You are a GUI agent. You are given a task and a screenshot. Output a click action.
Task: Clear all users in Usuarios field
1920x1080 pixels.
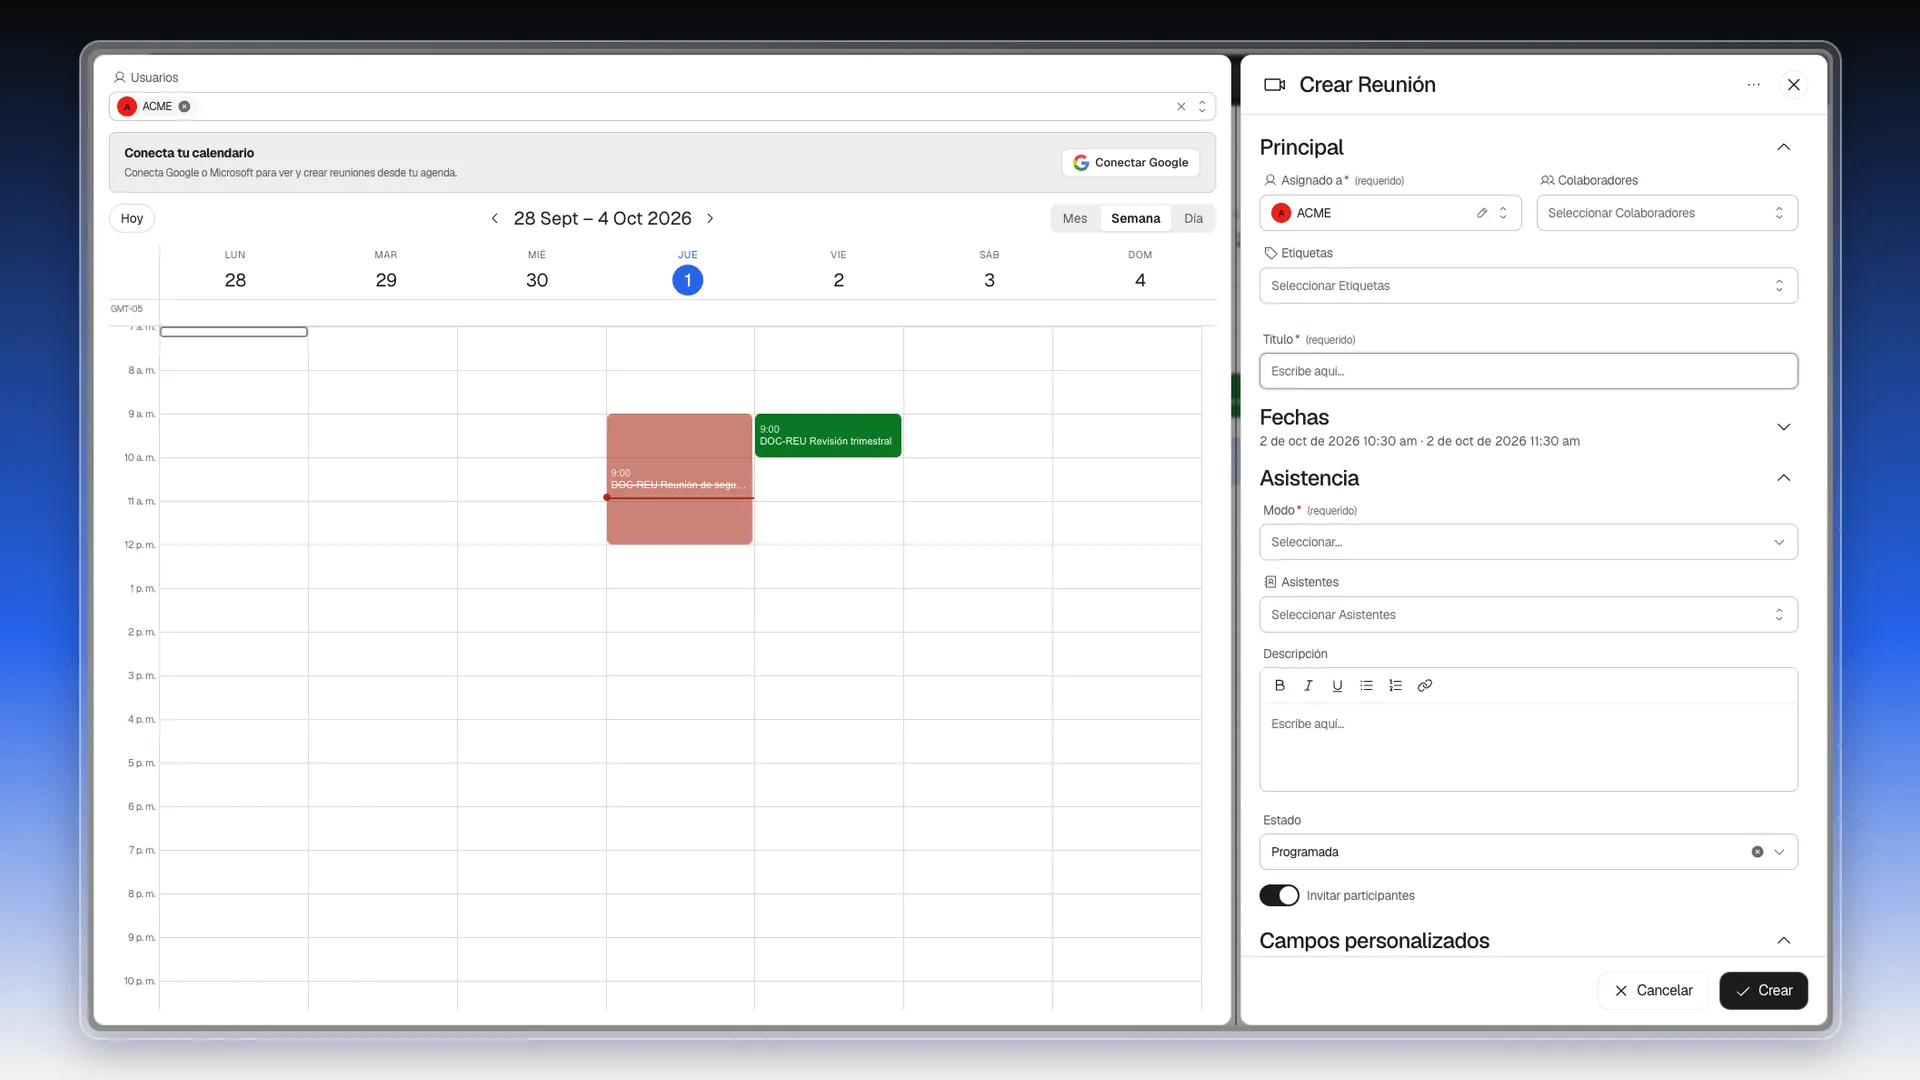pyautogui.click(x=1181, y=106)
